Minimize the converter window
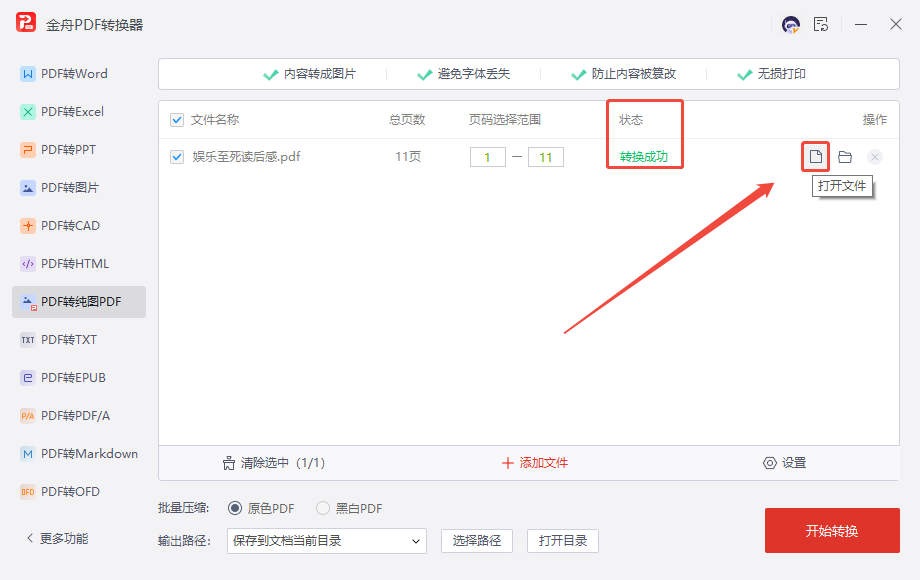Image resolution: width=920 pixels, height=580 pixels. [861, 25]
